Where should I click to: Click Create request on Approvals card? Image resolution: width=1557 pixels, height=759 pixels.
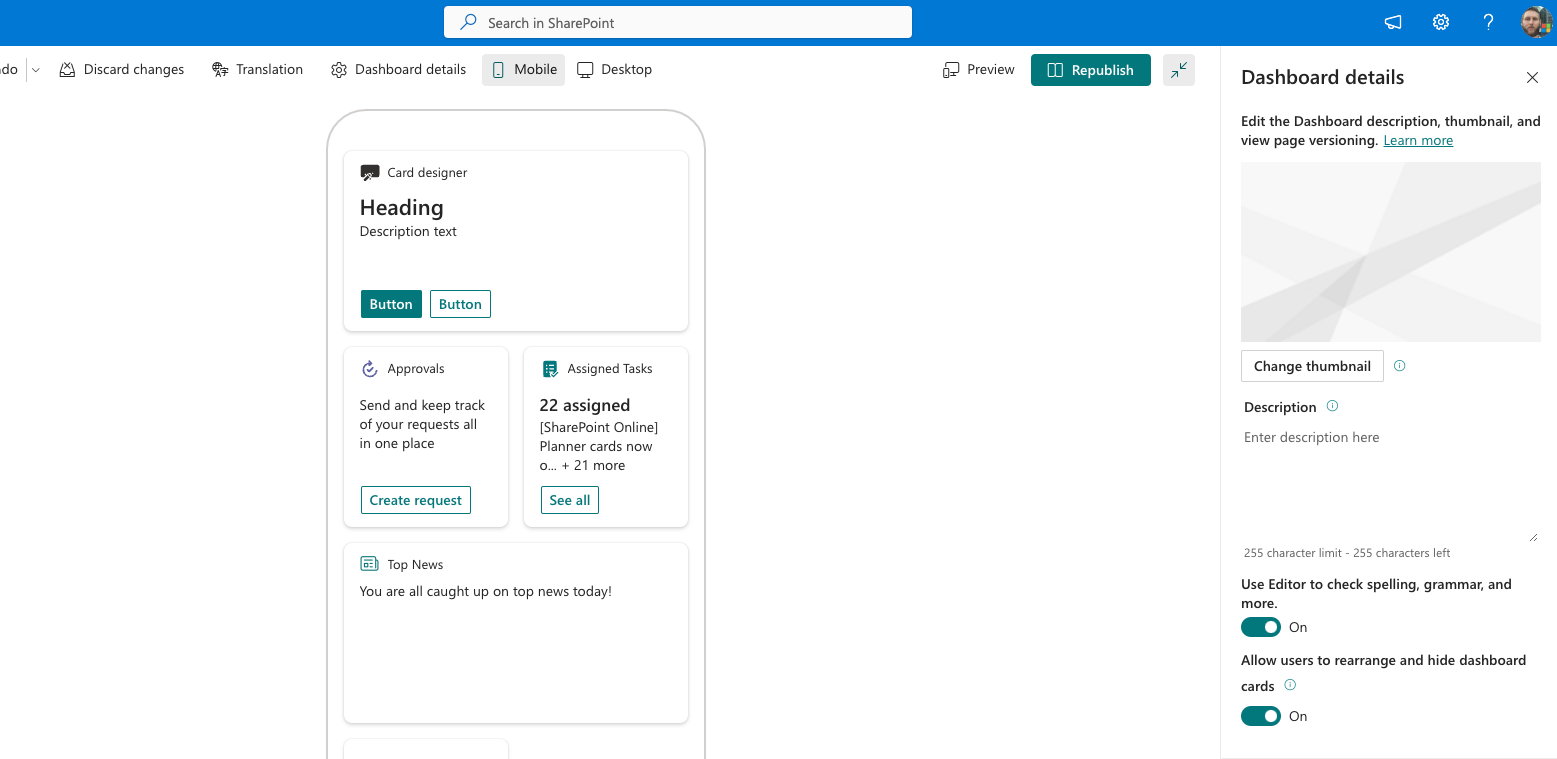click(416, 500)
